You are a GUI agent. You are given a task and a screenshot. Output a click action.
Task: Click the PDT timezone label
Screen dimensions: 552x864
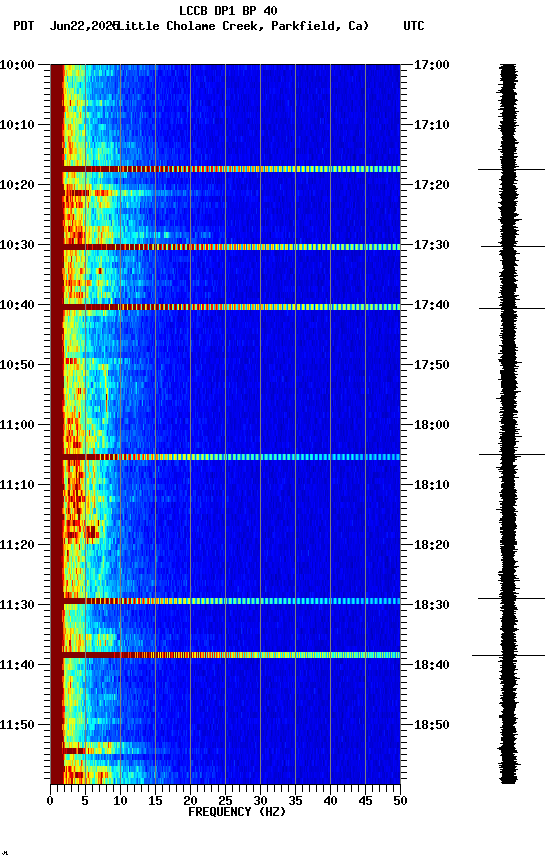click(24, 26)
